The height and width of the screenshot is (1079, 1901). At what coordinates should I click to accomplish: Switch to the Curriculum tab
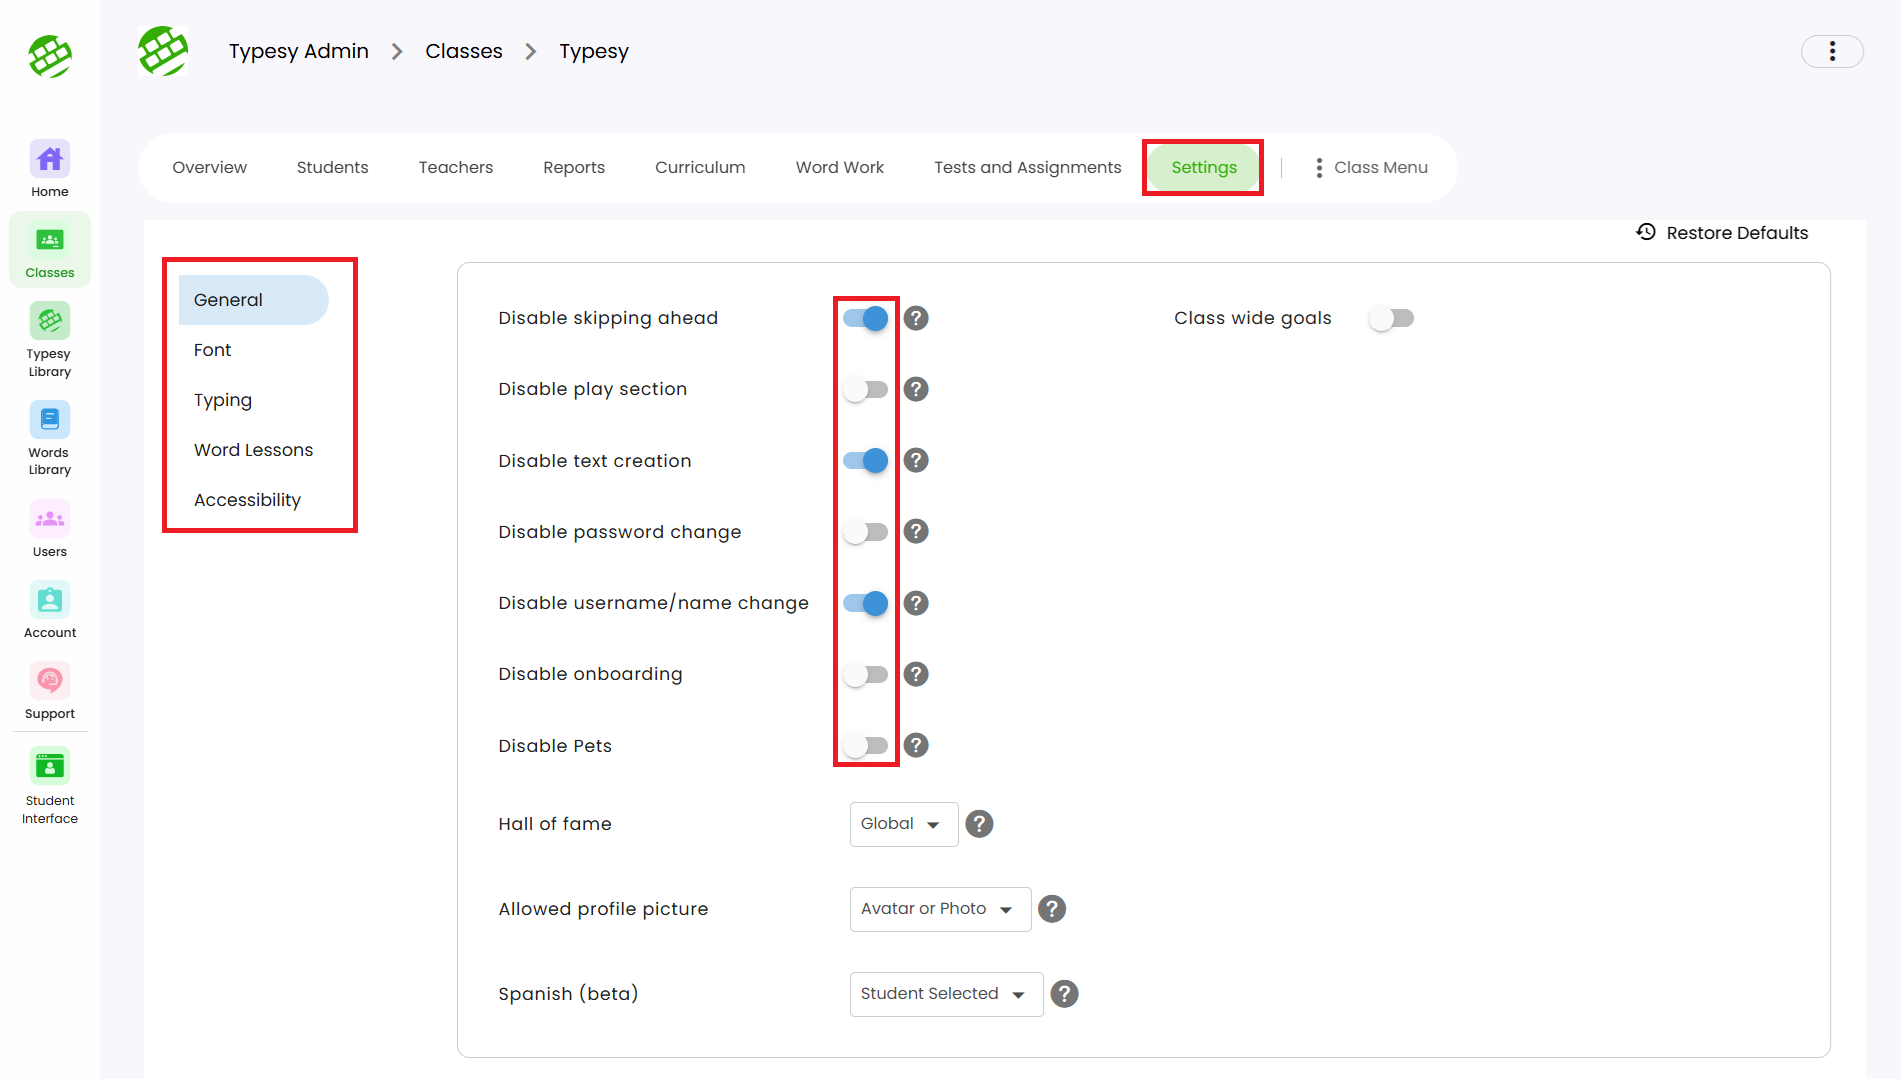[700, 167]
